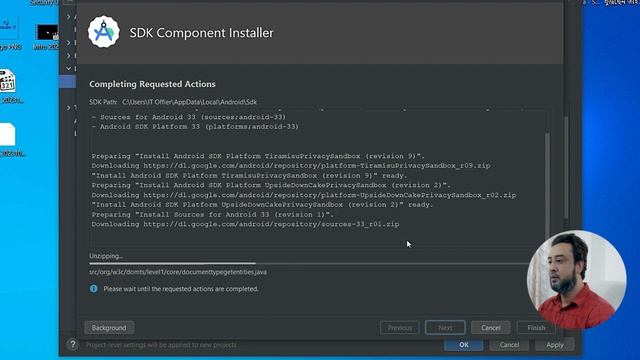The height and width of the screenshot is (360, 640).
Task: Send installation to Background
Action: point(109,328)
